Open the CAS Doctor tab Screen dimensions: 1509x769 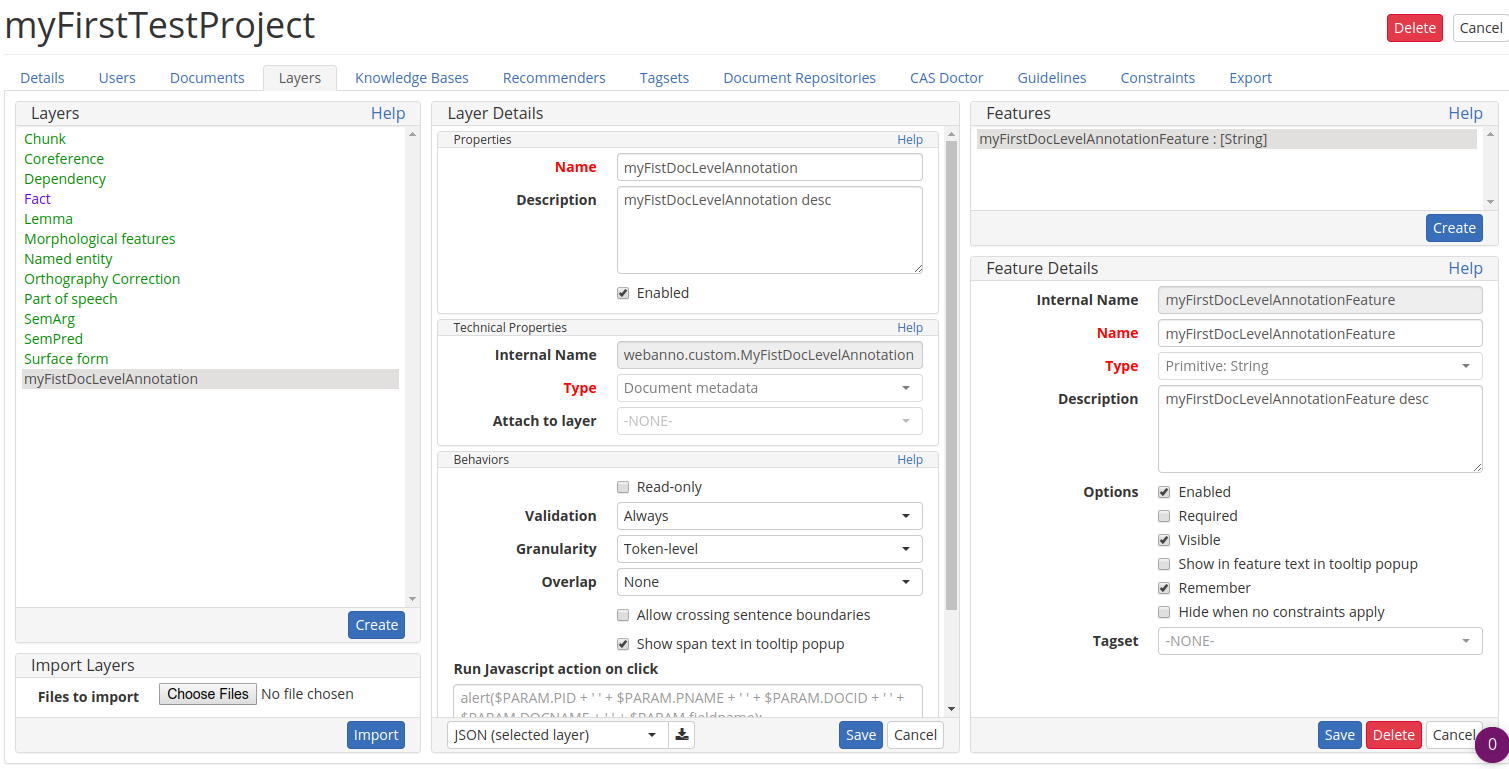click(x=945, y=77)
